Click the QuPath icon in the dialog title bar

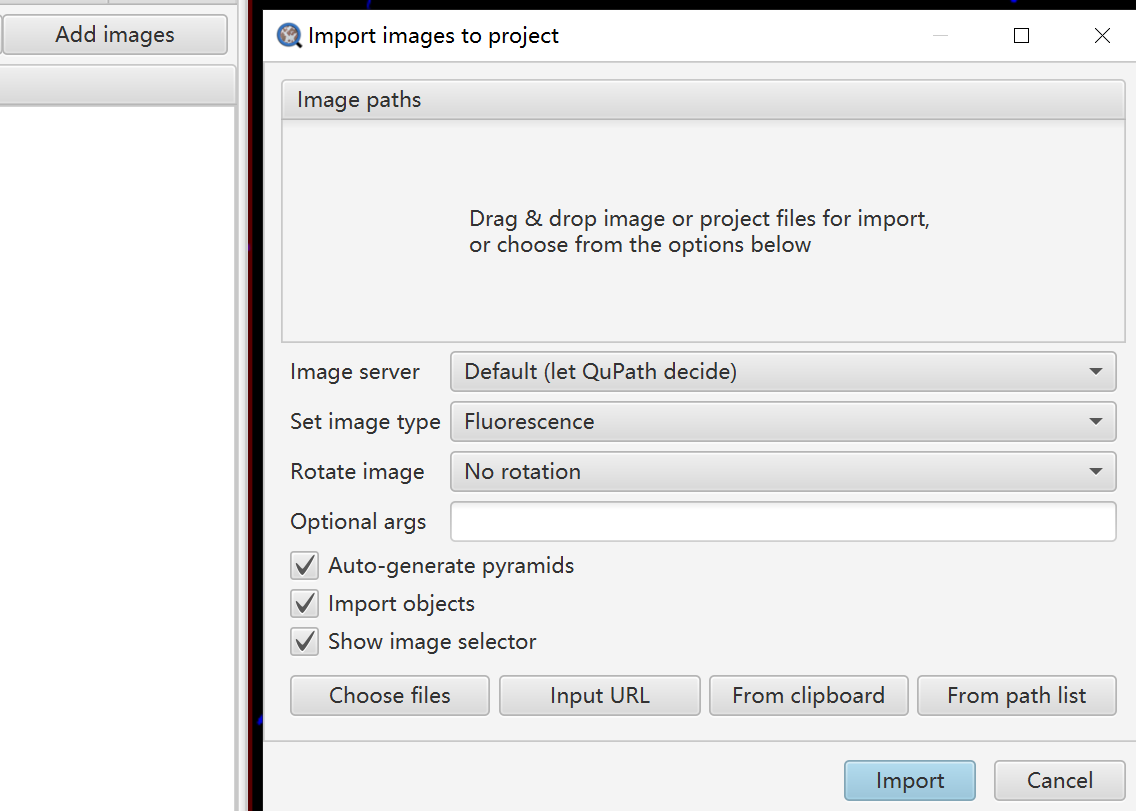pos(289,36)
